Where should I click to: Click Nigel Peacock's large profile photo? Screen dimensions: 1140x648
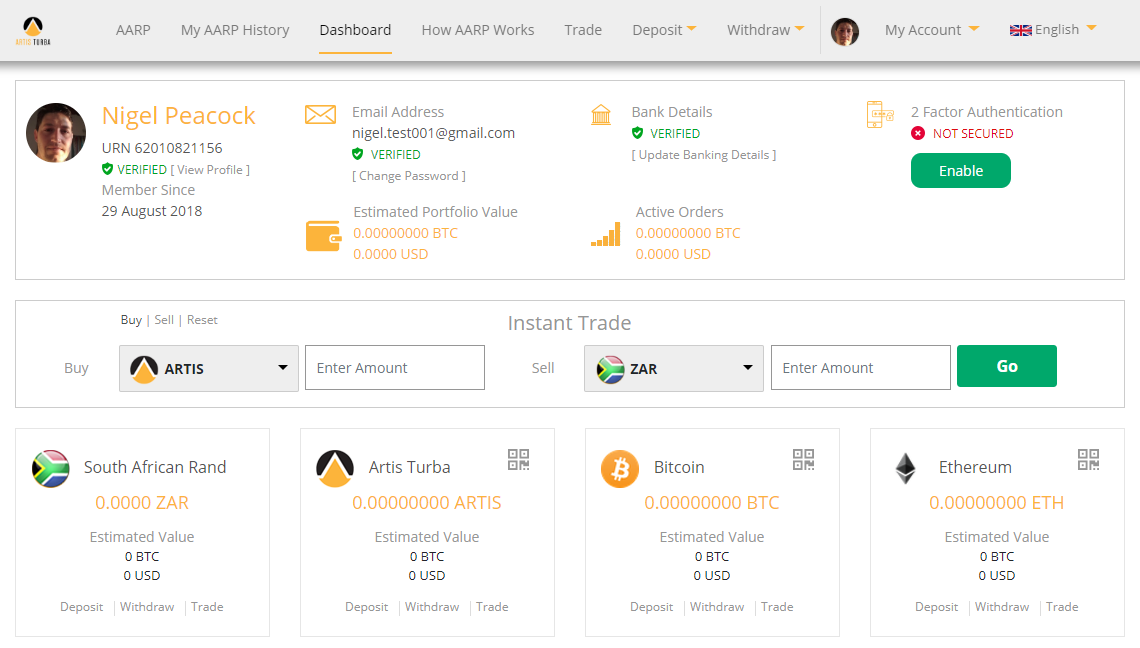56,132
